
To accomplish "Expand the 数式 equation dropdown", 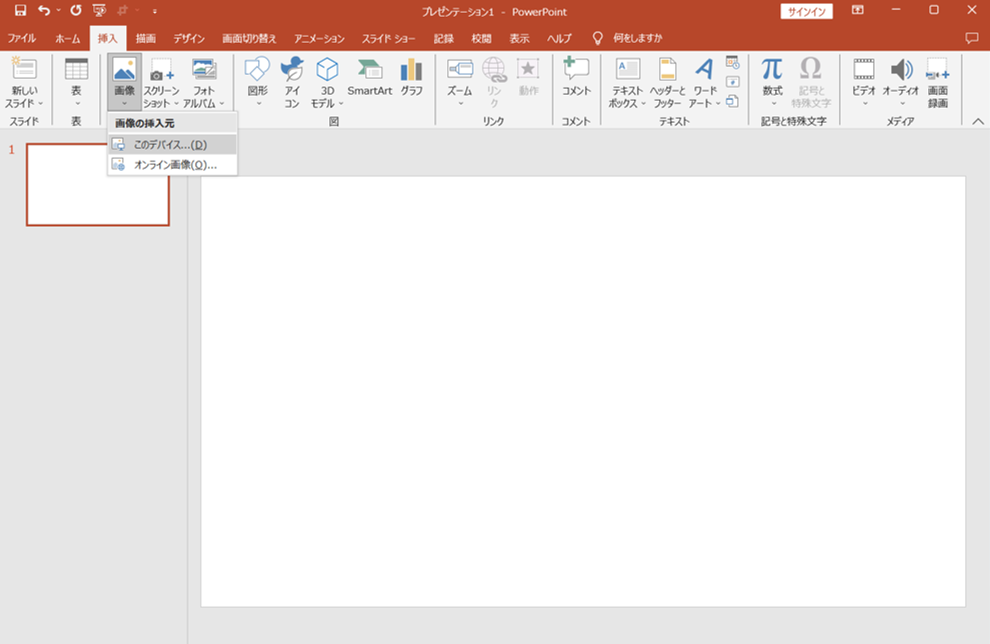I will tap(772, 81).
